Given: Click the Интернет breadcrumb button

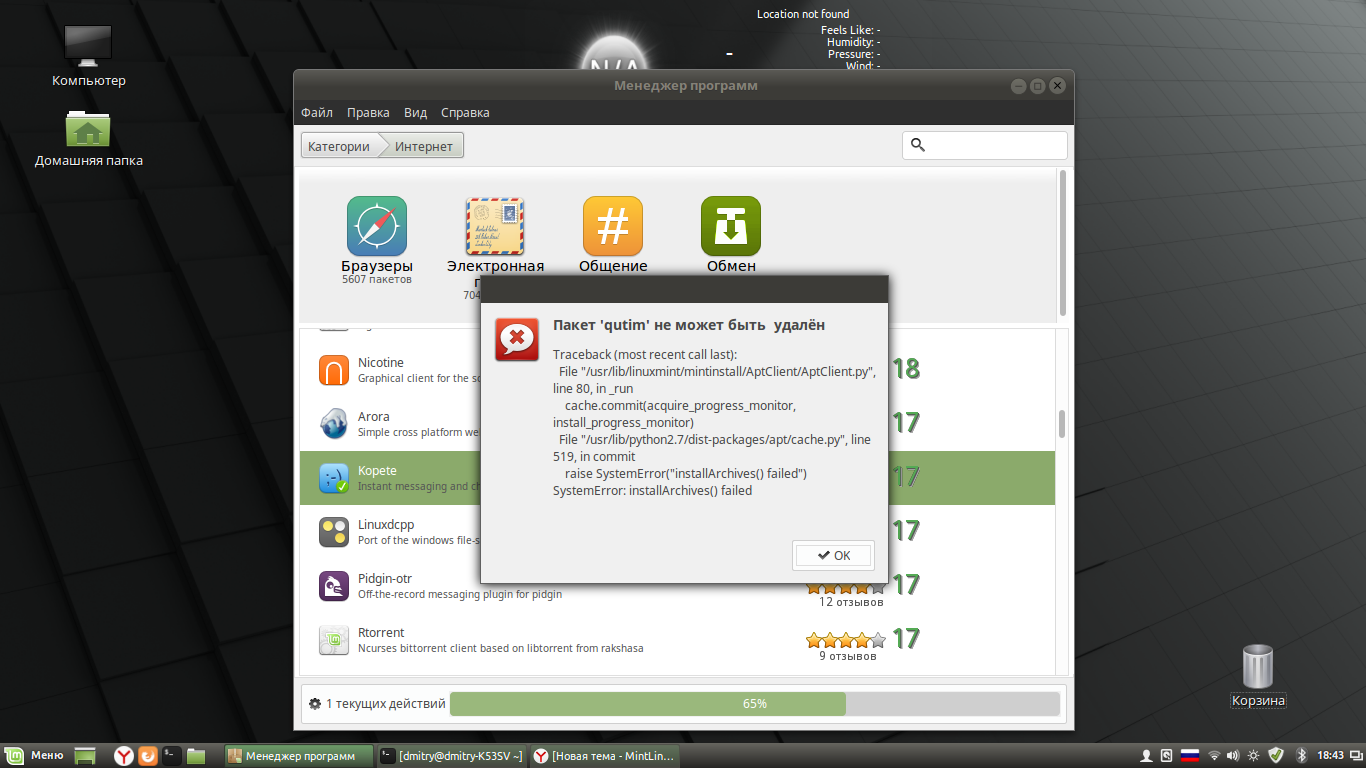Looking at the screenshot, I should coord(424,146).
